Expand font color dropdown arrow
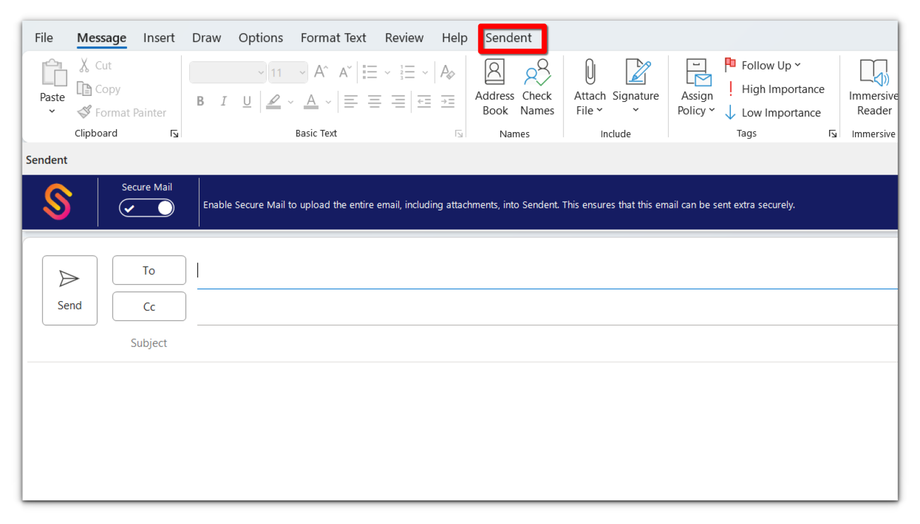 tap(328, 102)
